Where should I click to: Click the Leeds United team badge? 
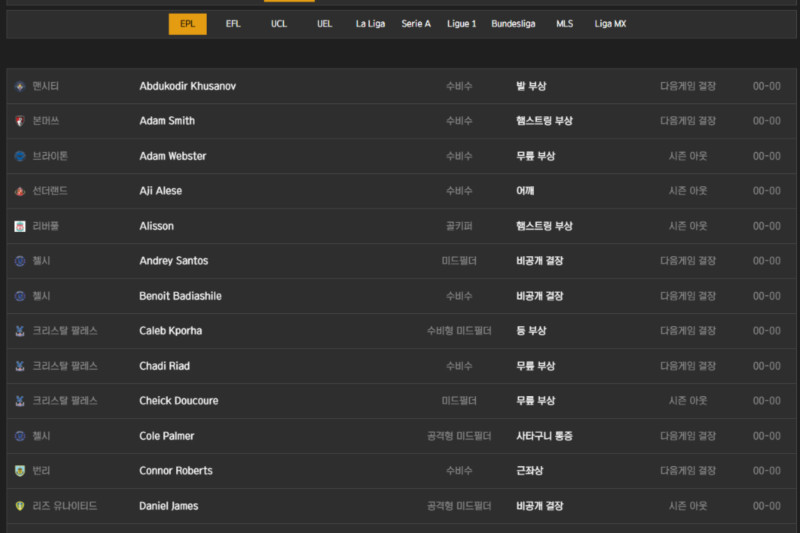[20, 506]
